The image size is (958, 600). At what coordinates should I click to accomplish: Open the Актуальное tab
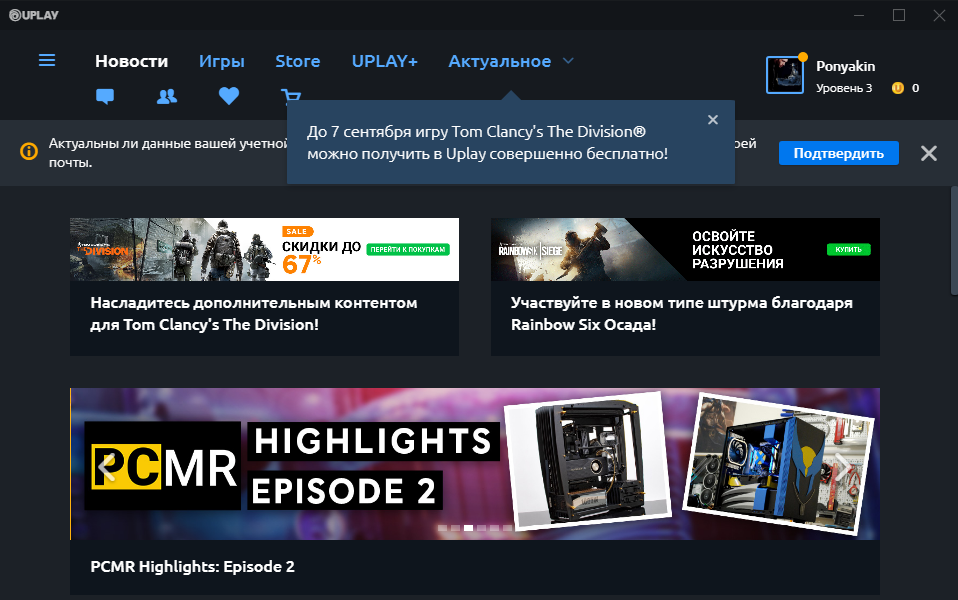[x=500, y=61]
